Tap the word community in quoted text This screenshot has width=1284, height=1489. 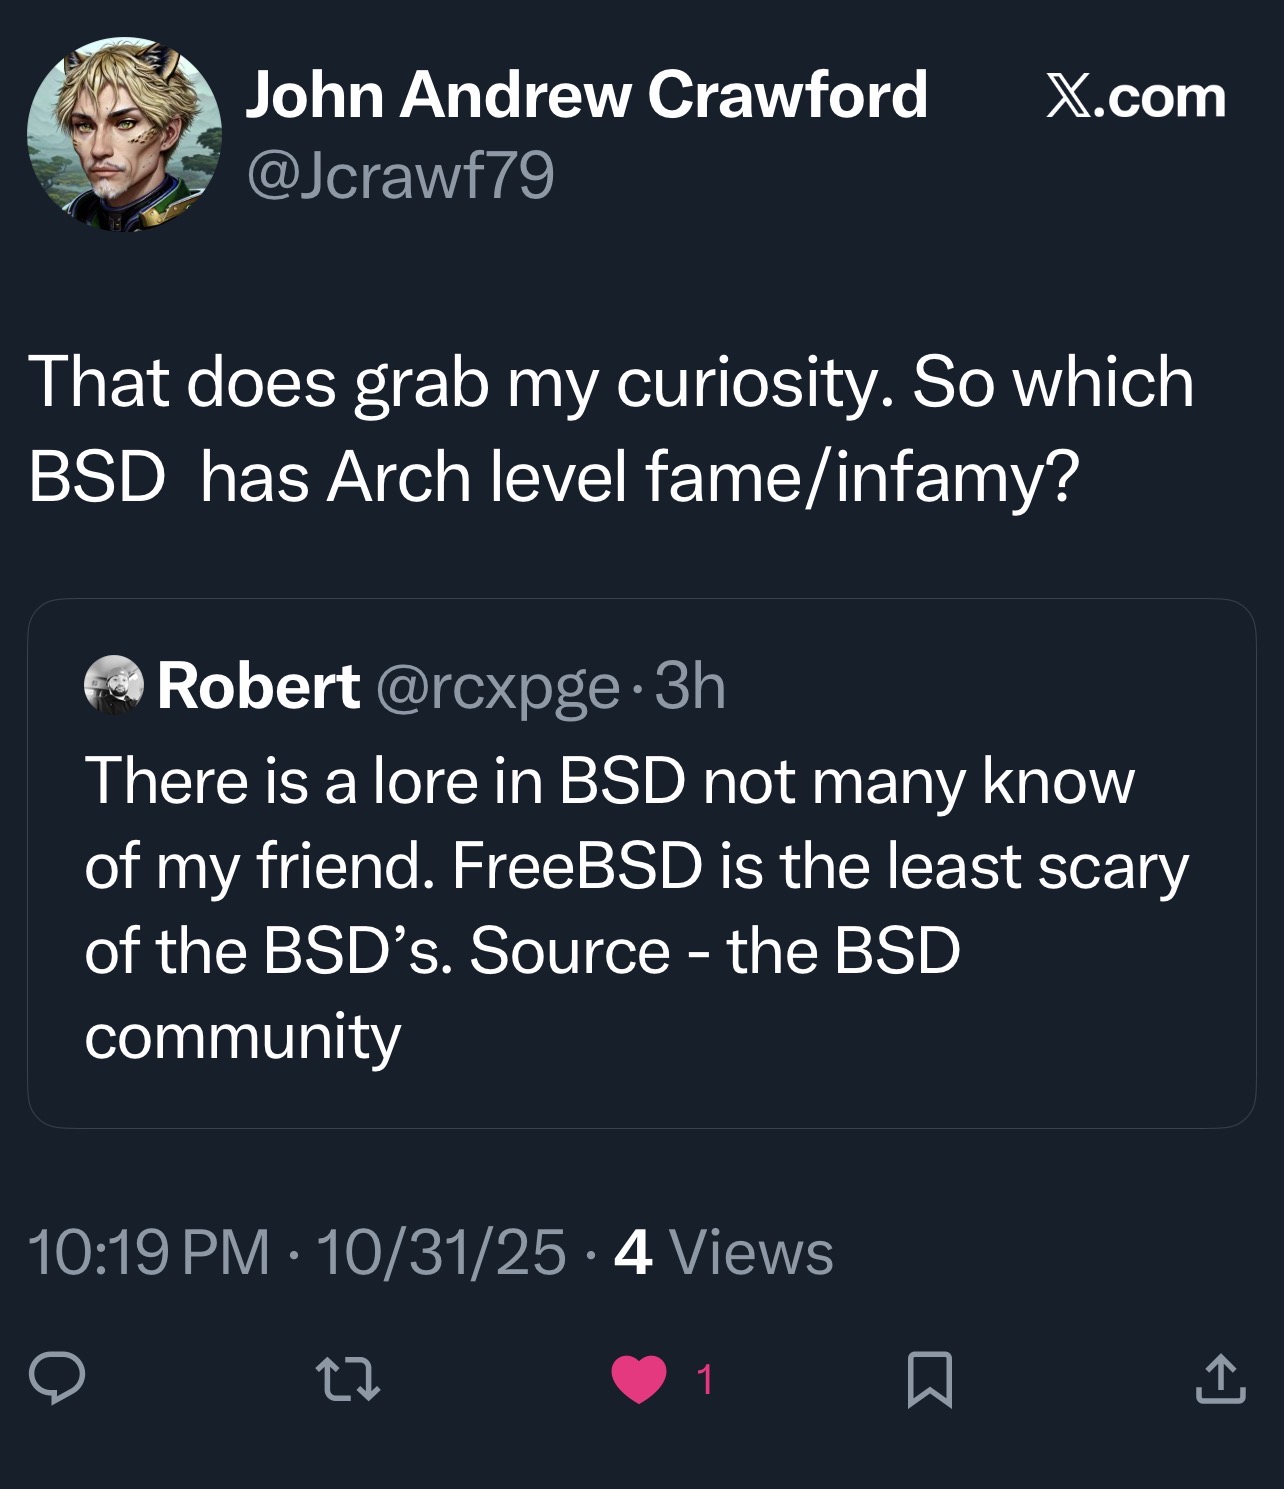point(243,1035)
